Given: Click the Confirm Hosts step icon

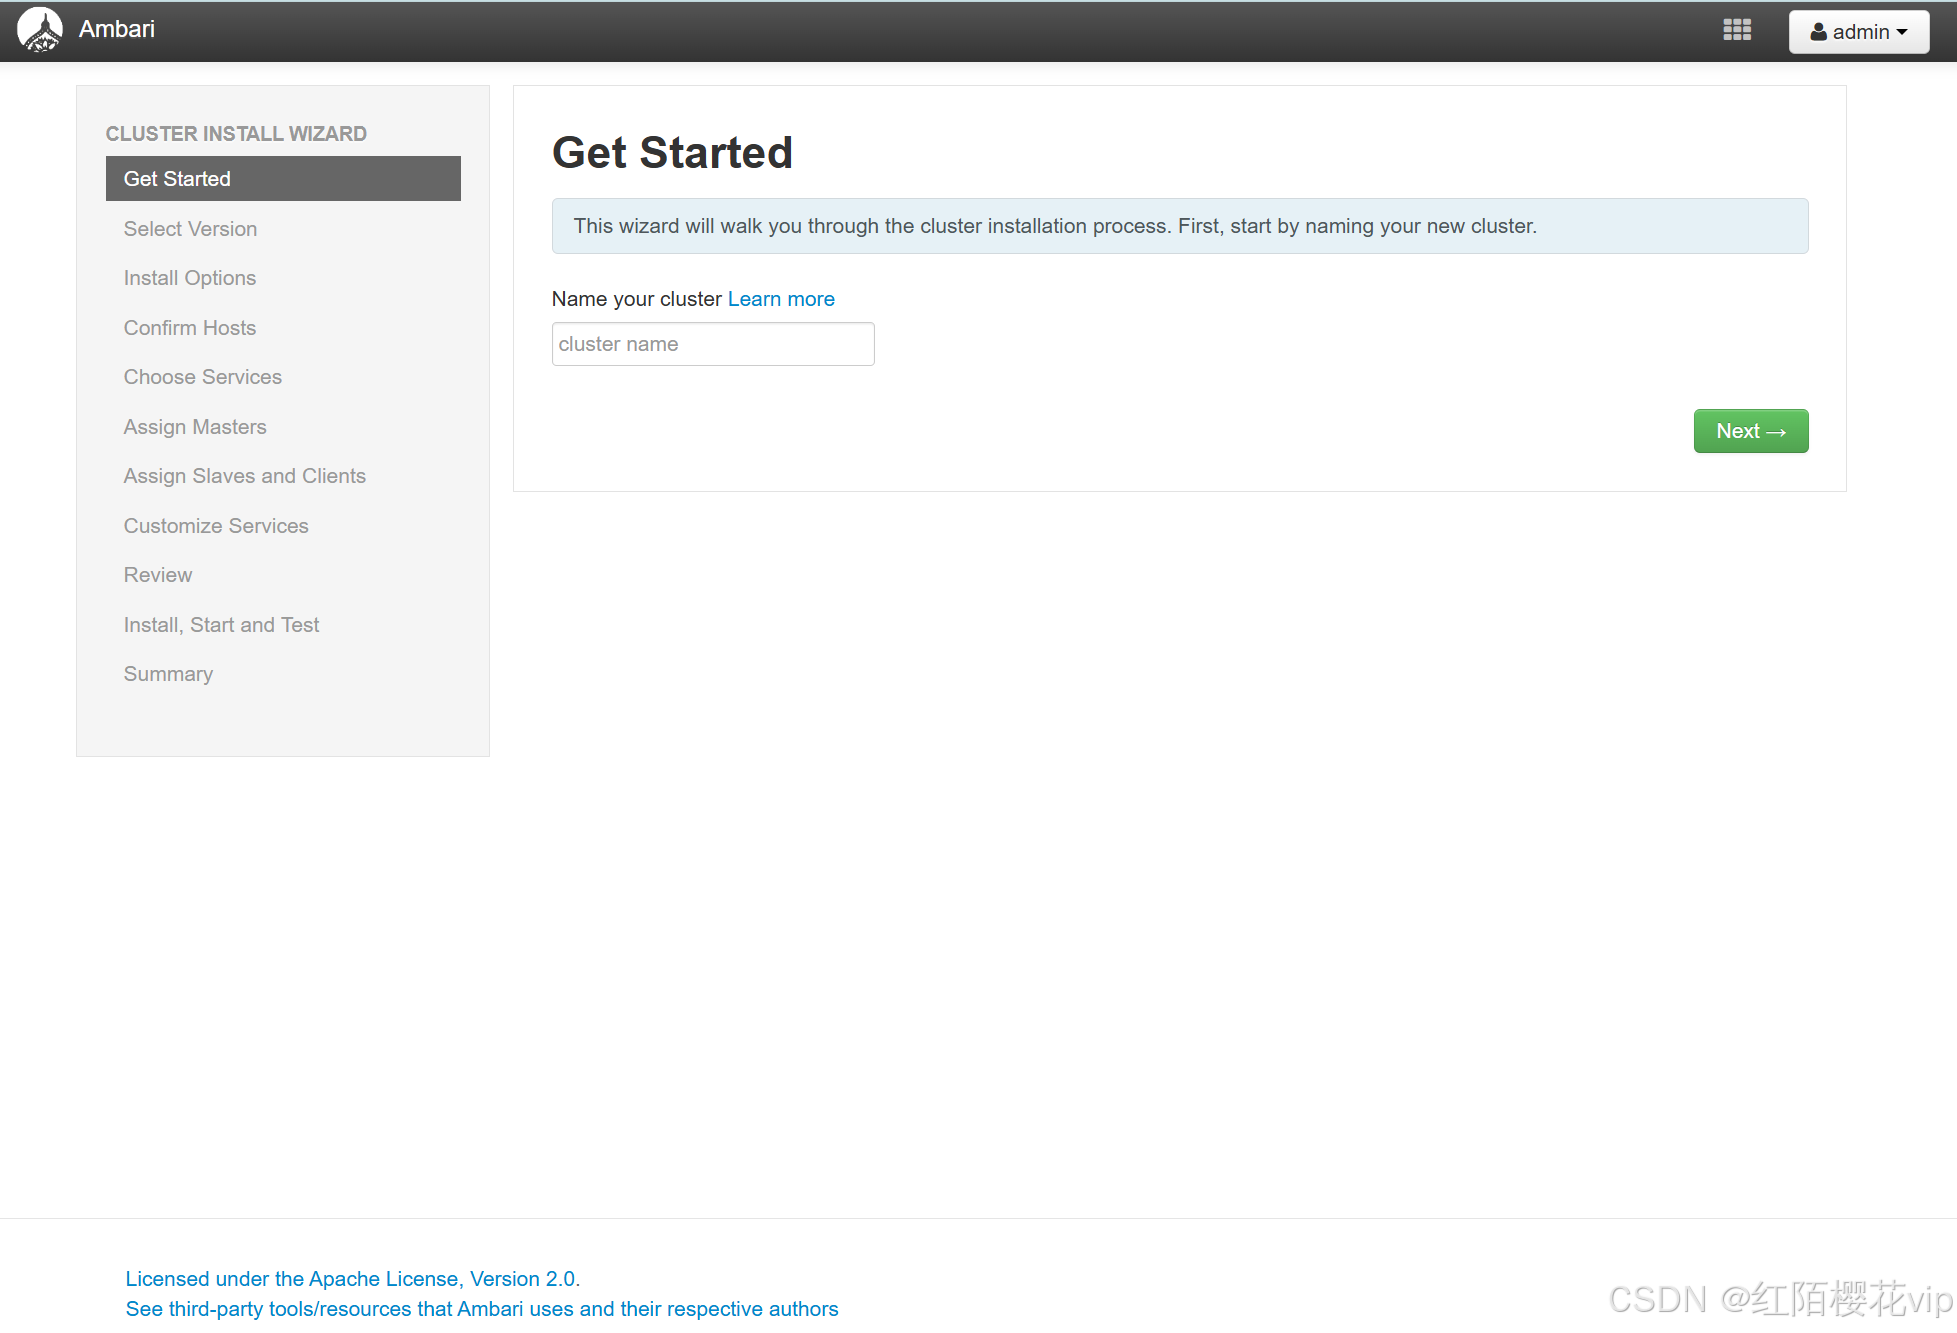Looking at the screenshot, I should [x=190, y=327].
